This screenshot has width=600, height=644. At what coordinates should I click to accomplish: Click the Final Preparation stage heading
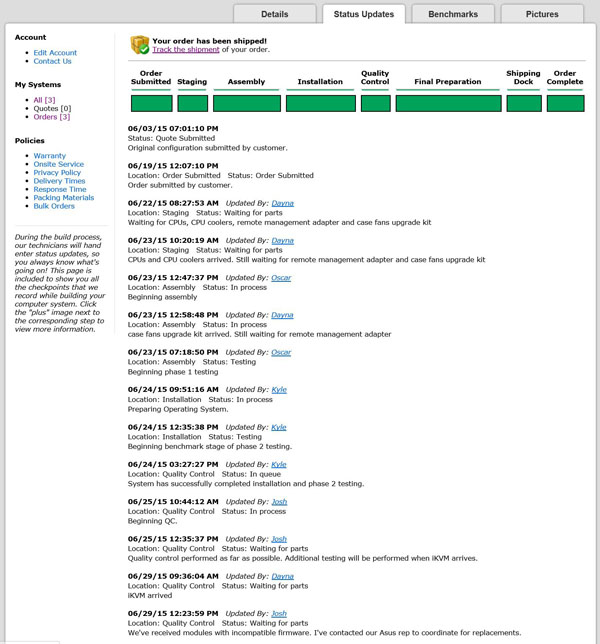[448, 82]
